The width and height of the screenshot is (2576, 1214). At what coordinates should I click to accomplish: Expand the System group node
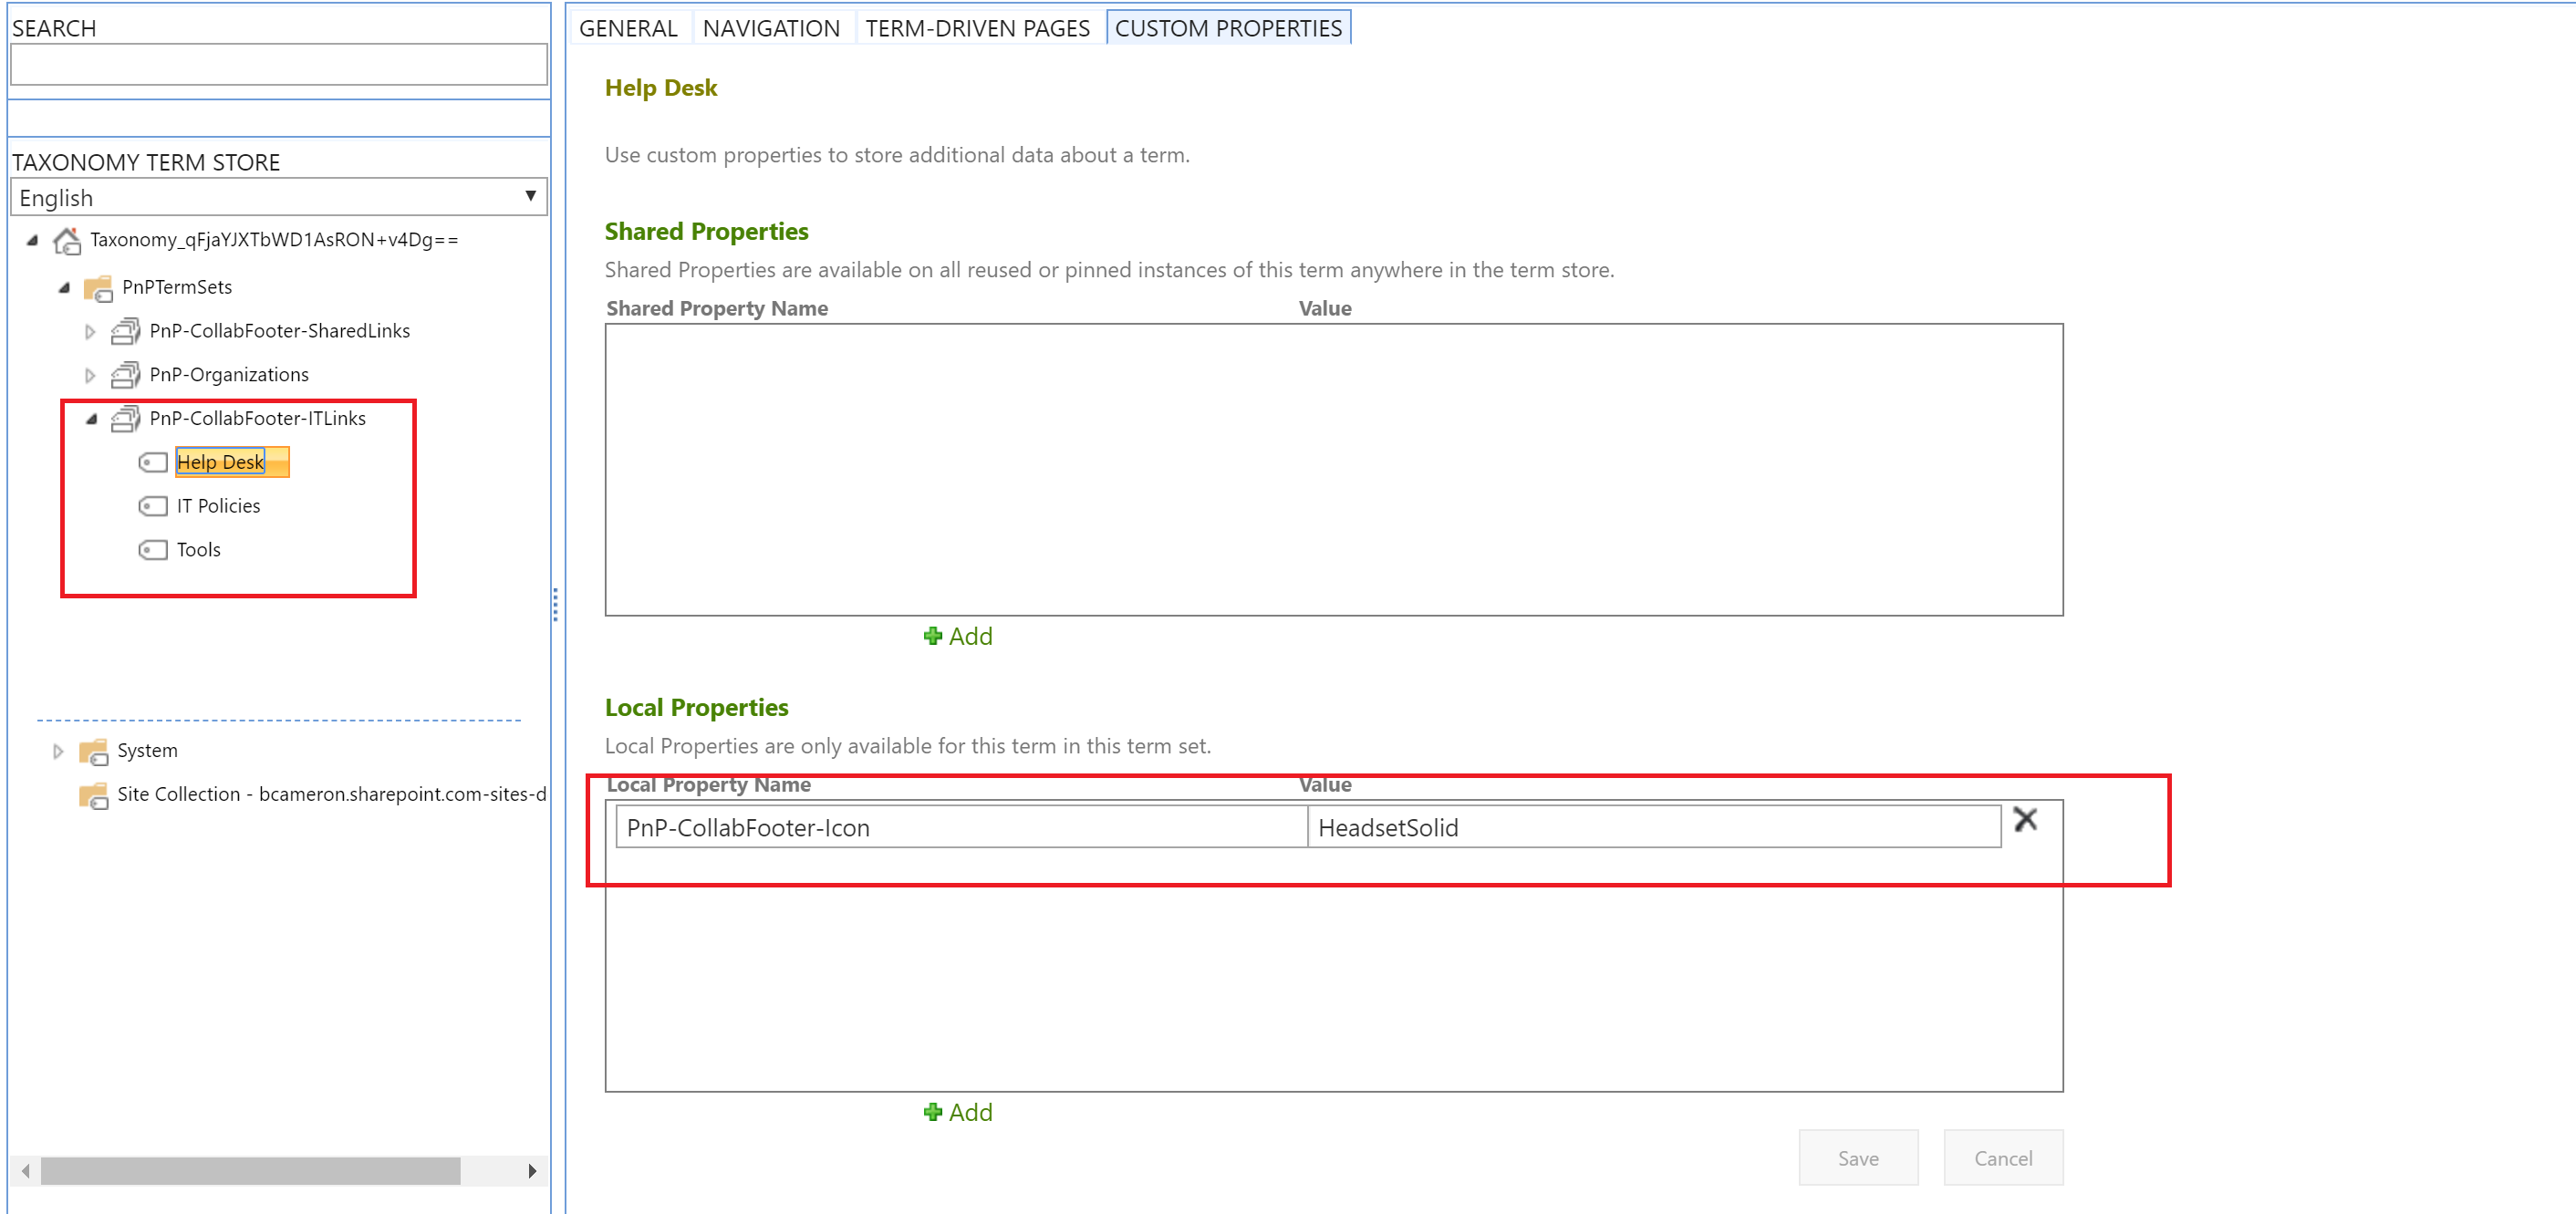(x=58, y=752)
